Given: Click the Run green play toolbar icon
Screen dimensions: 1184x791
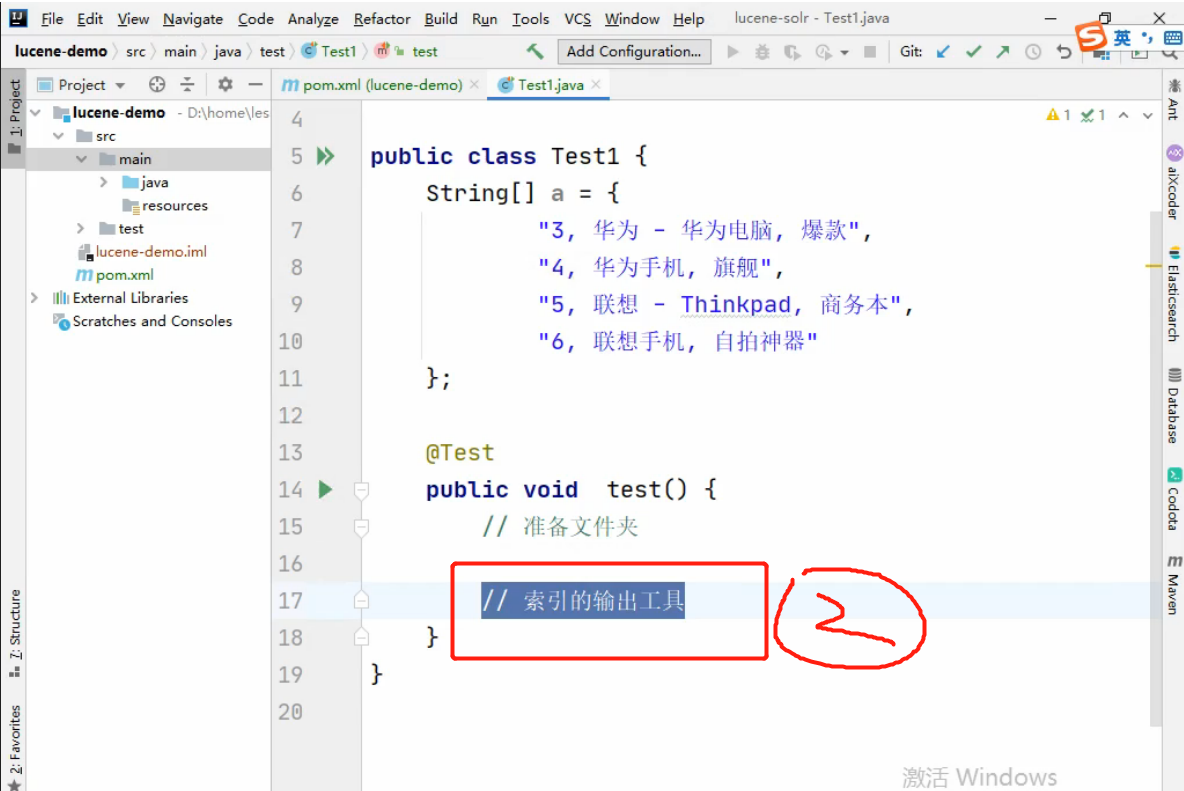Looking at the screenshot, I should (732, 51).
